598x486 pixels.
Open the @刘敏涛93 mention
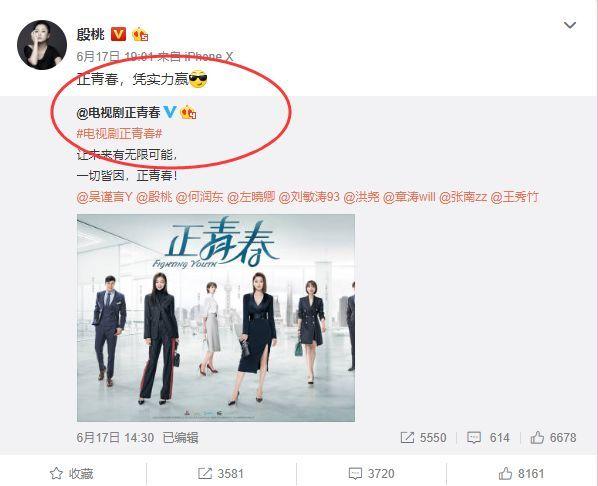click(309, 197)
